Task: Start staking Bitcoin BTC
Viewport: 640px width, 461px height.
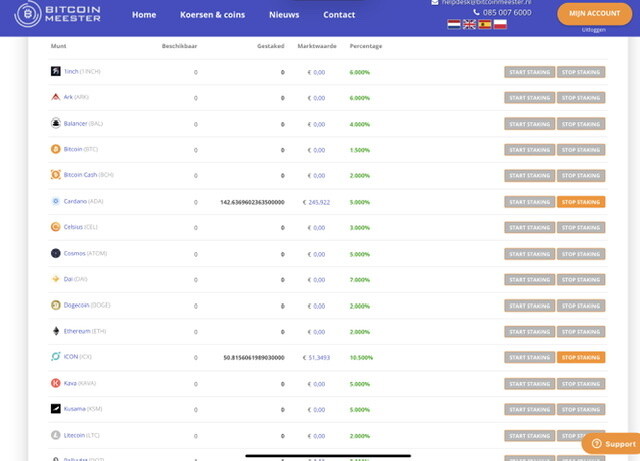Action: click(529, 150)
